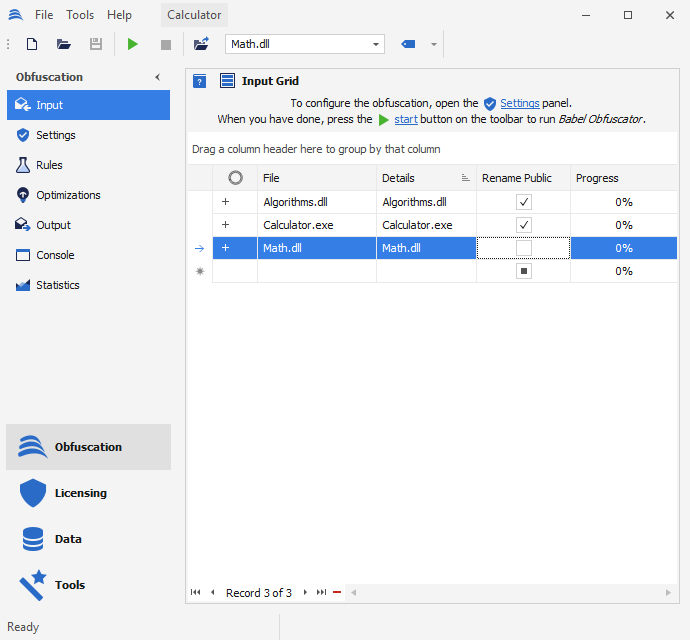The image size is (690, 640).
Task: Open the Math.dll combo box dropdown
Action: tap(376, 44)
